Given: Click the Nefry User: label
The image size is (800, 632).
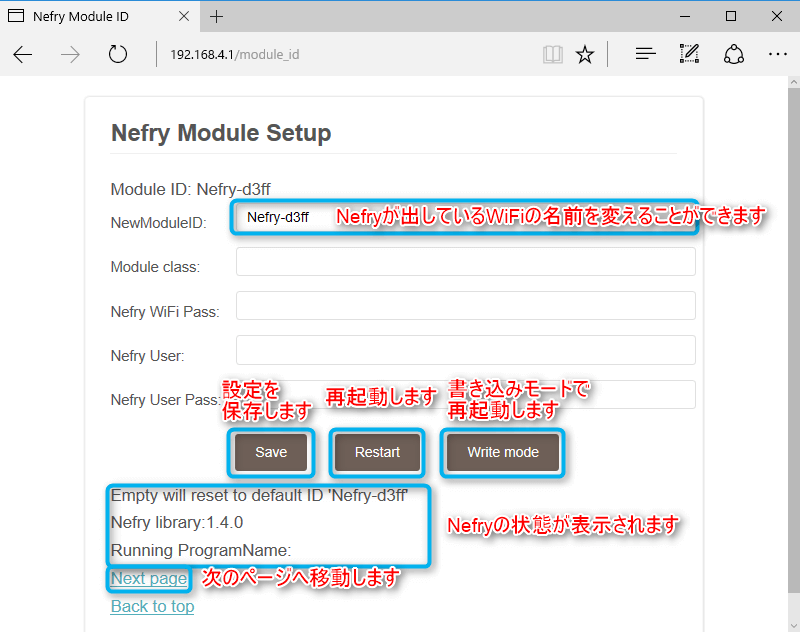Looking at the screenshot, I should point(147,356).
